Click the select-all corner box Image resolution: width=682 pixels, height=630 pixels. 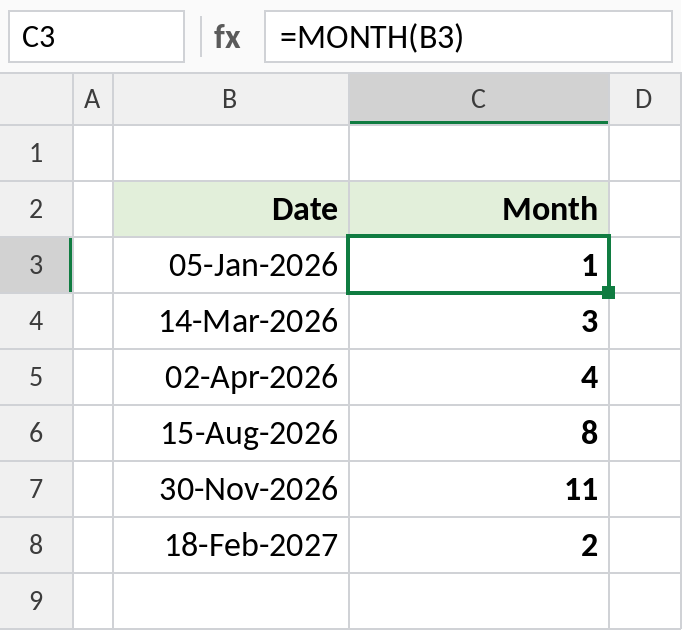(36, 99)
